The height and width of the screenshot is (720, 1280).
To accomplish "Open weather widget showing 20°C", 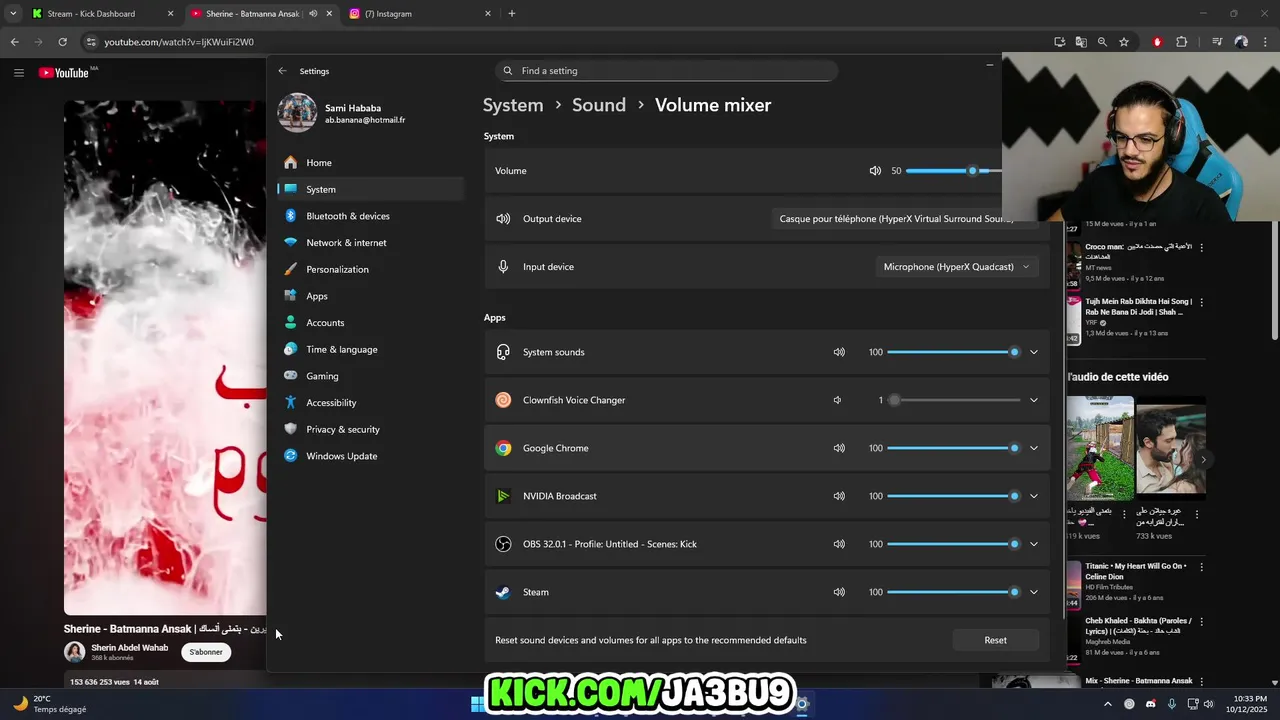I will coord(50,704).
